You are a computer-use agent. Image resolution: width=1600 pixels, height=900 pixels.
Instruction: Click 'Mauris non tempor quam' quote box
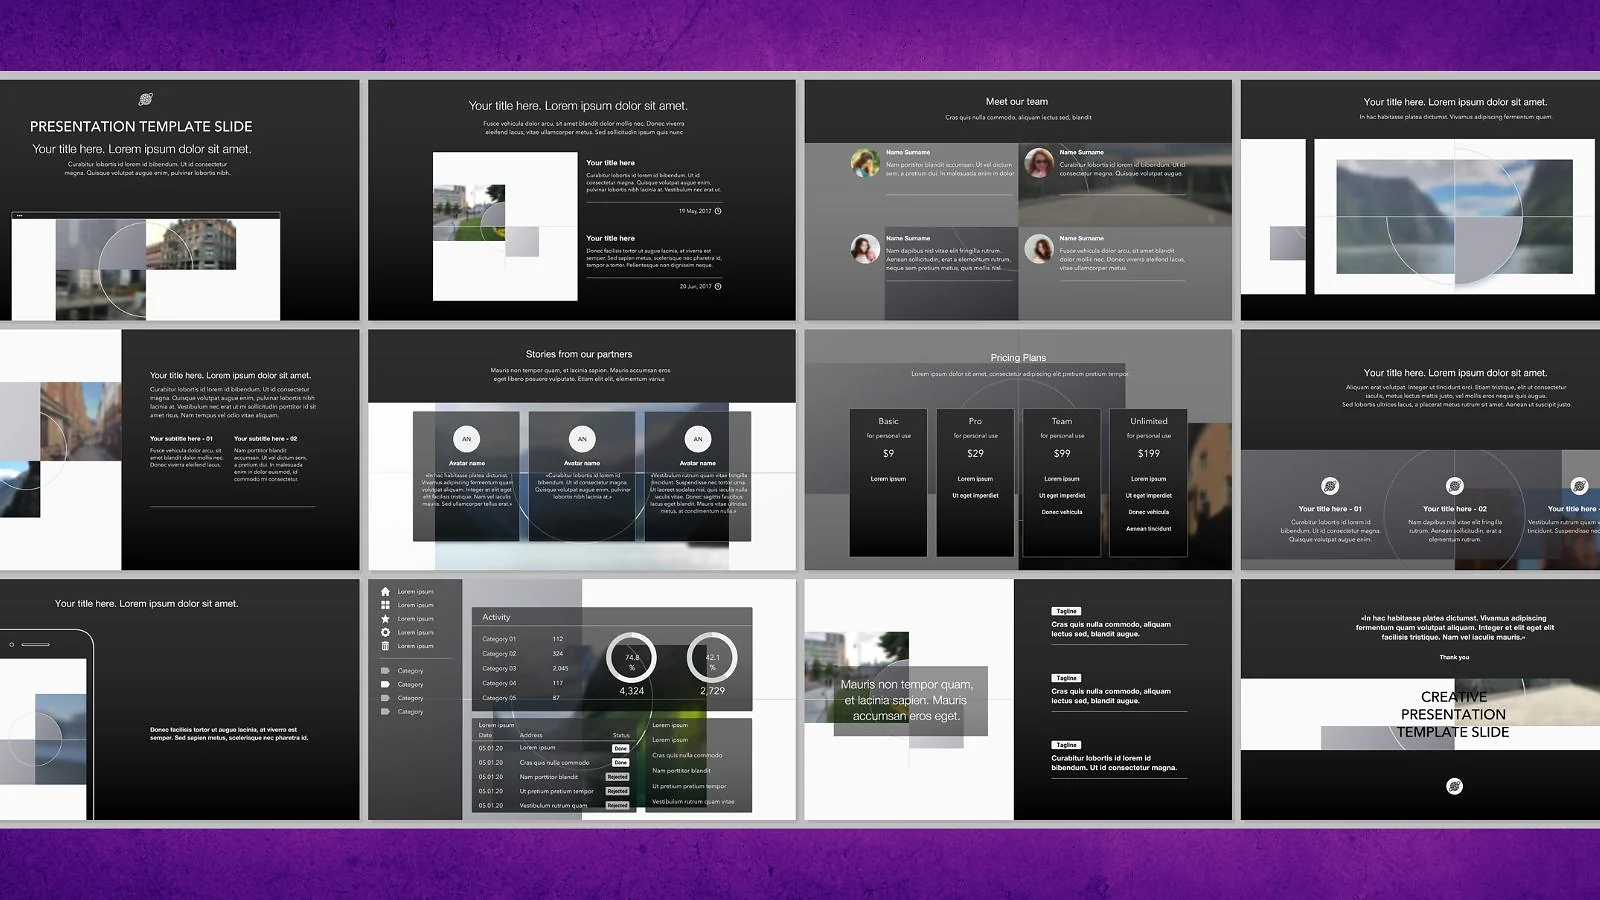coord(910,700)
